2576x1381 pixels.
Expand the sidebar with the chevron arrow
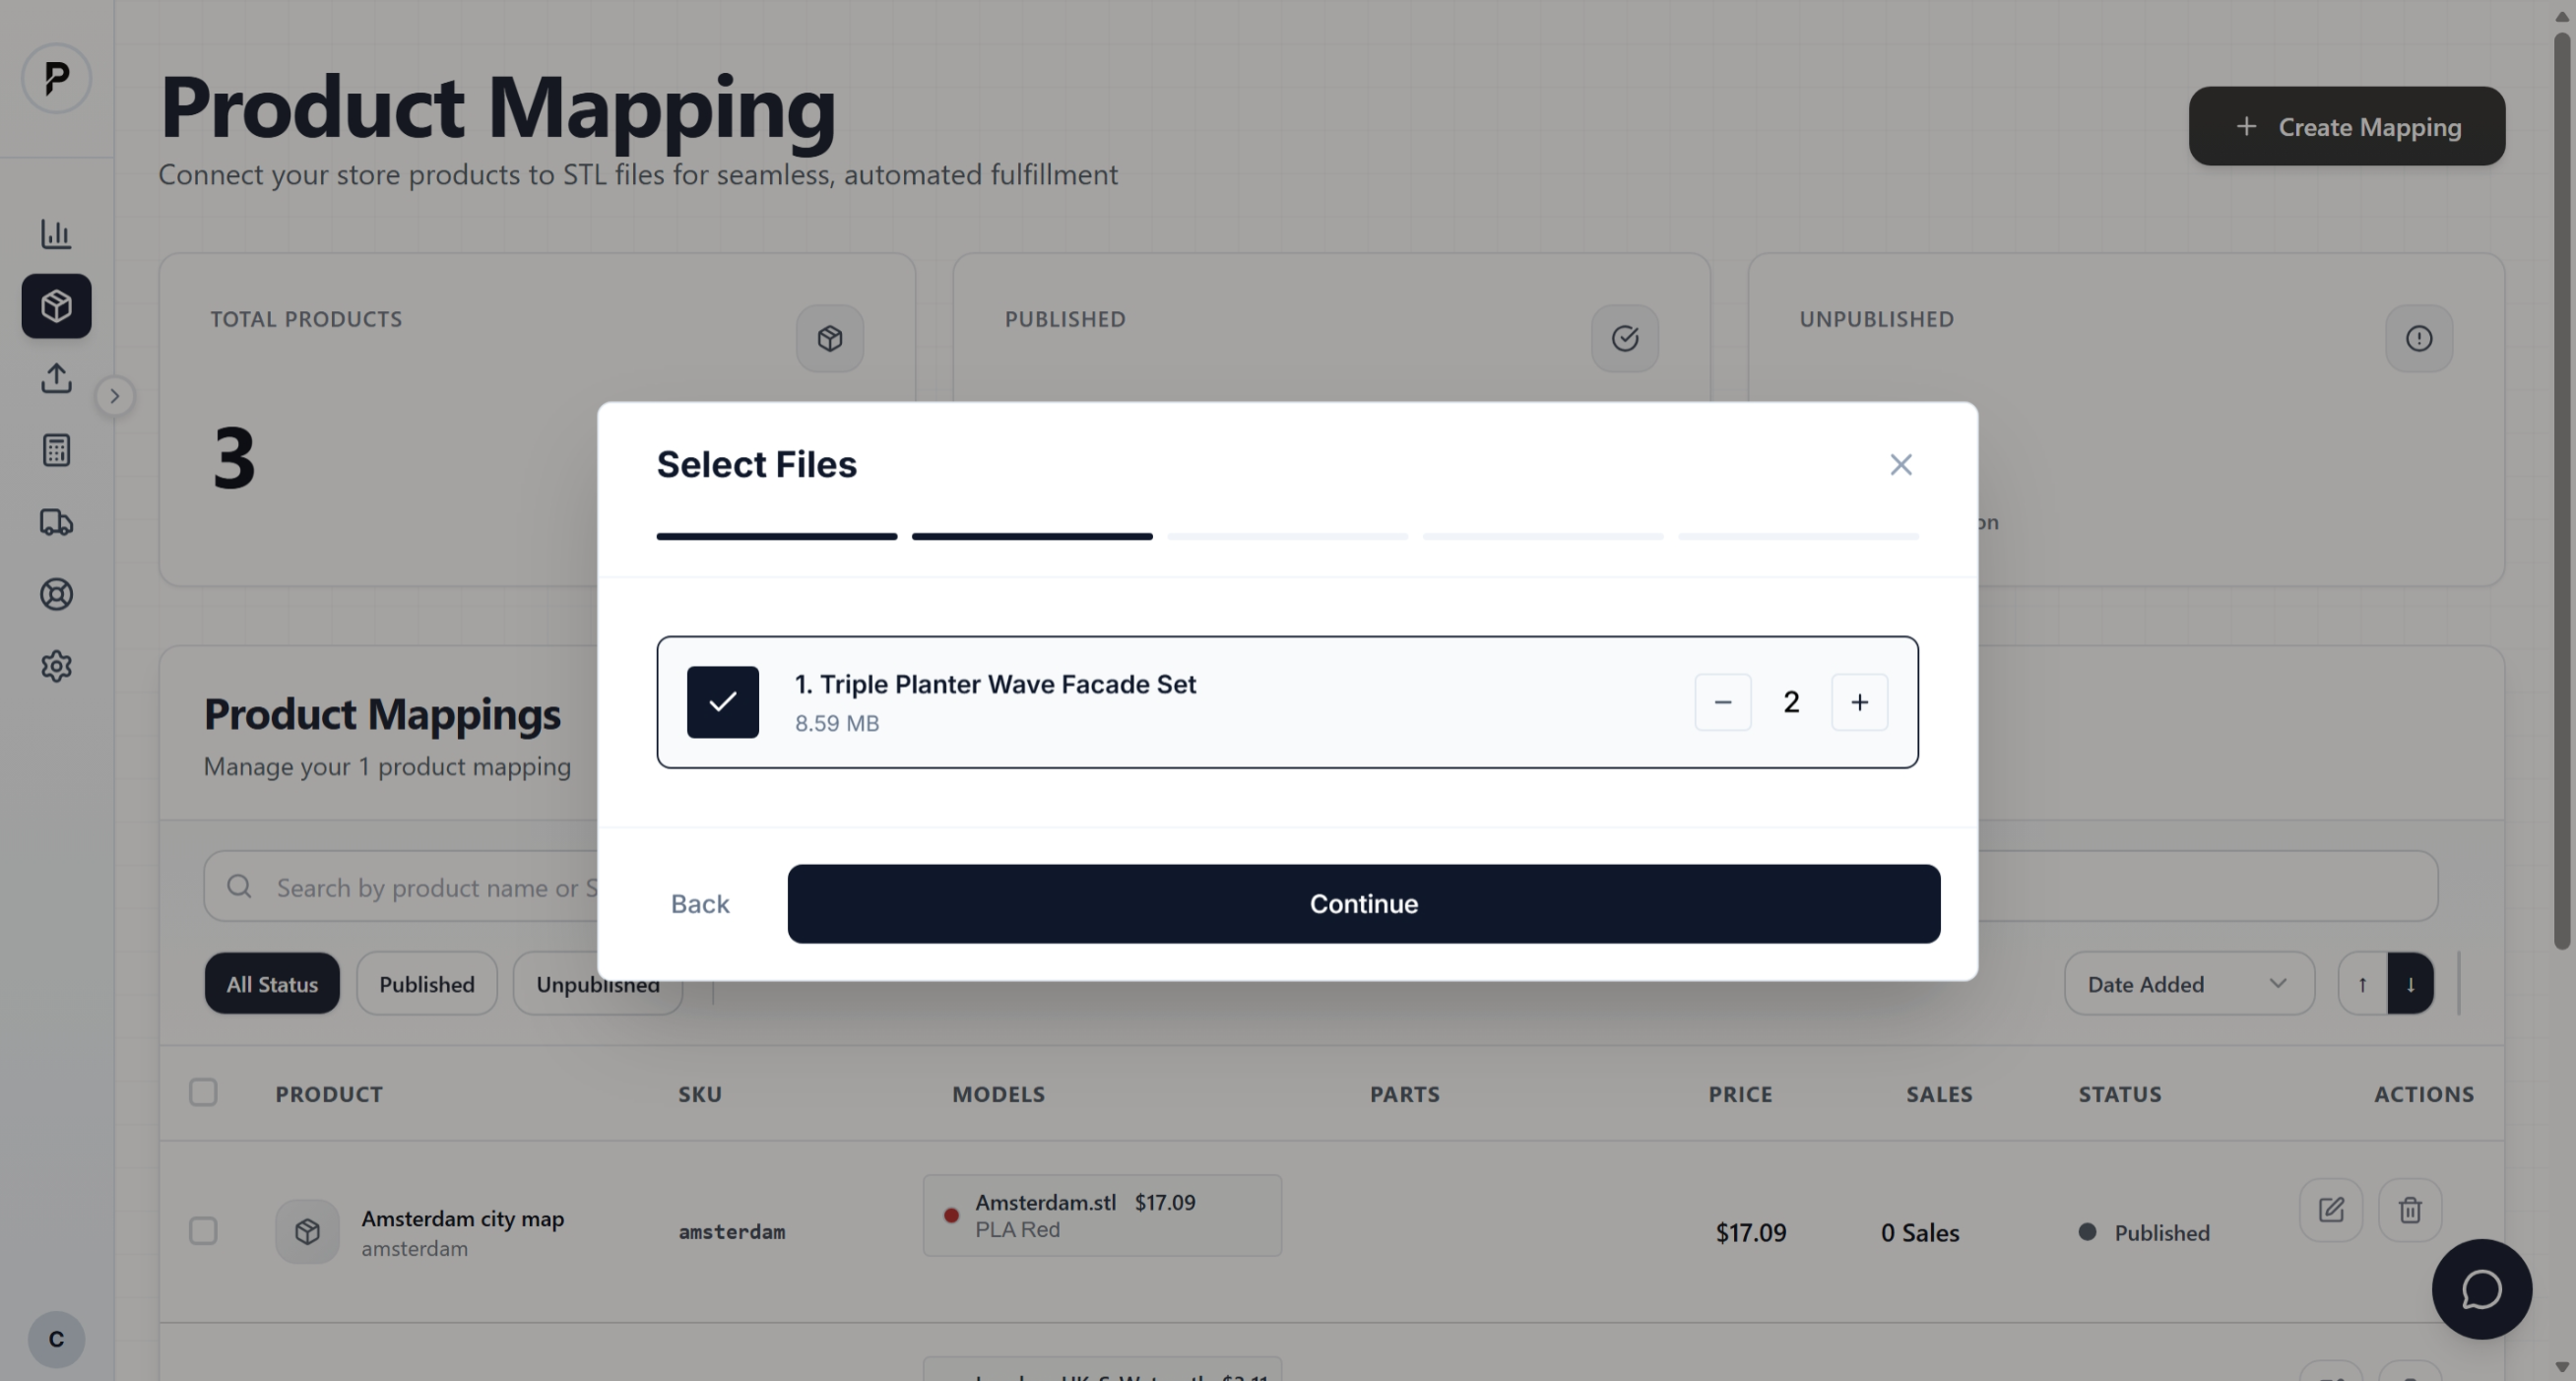click(x=115, y=396)
